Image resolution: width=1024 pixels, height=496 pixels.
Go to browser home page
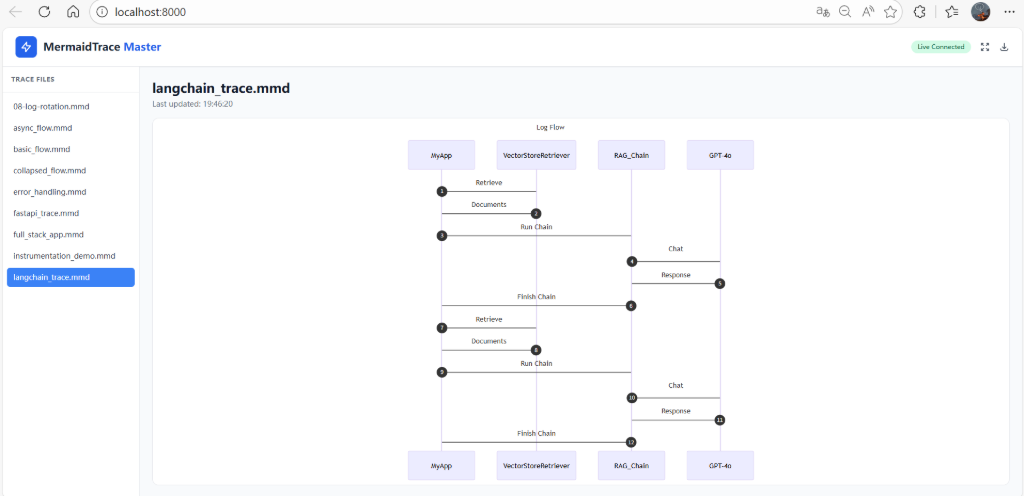point(74,12)
